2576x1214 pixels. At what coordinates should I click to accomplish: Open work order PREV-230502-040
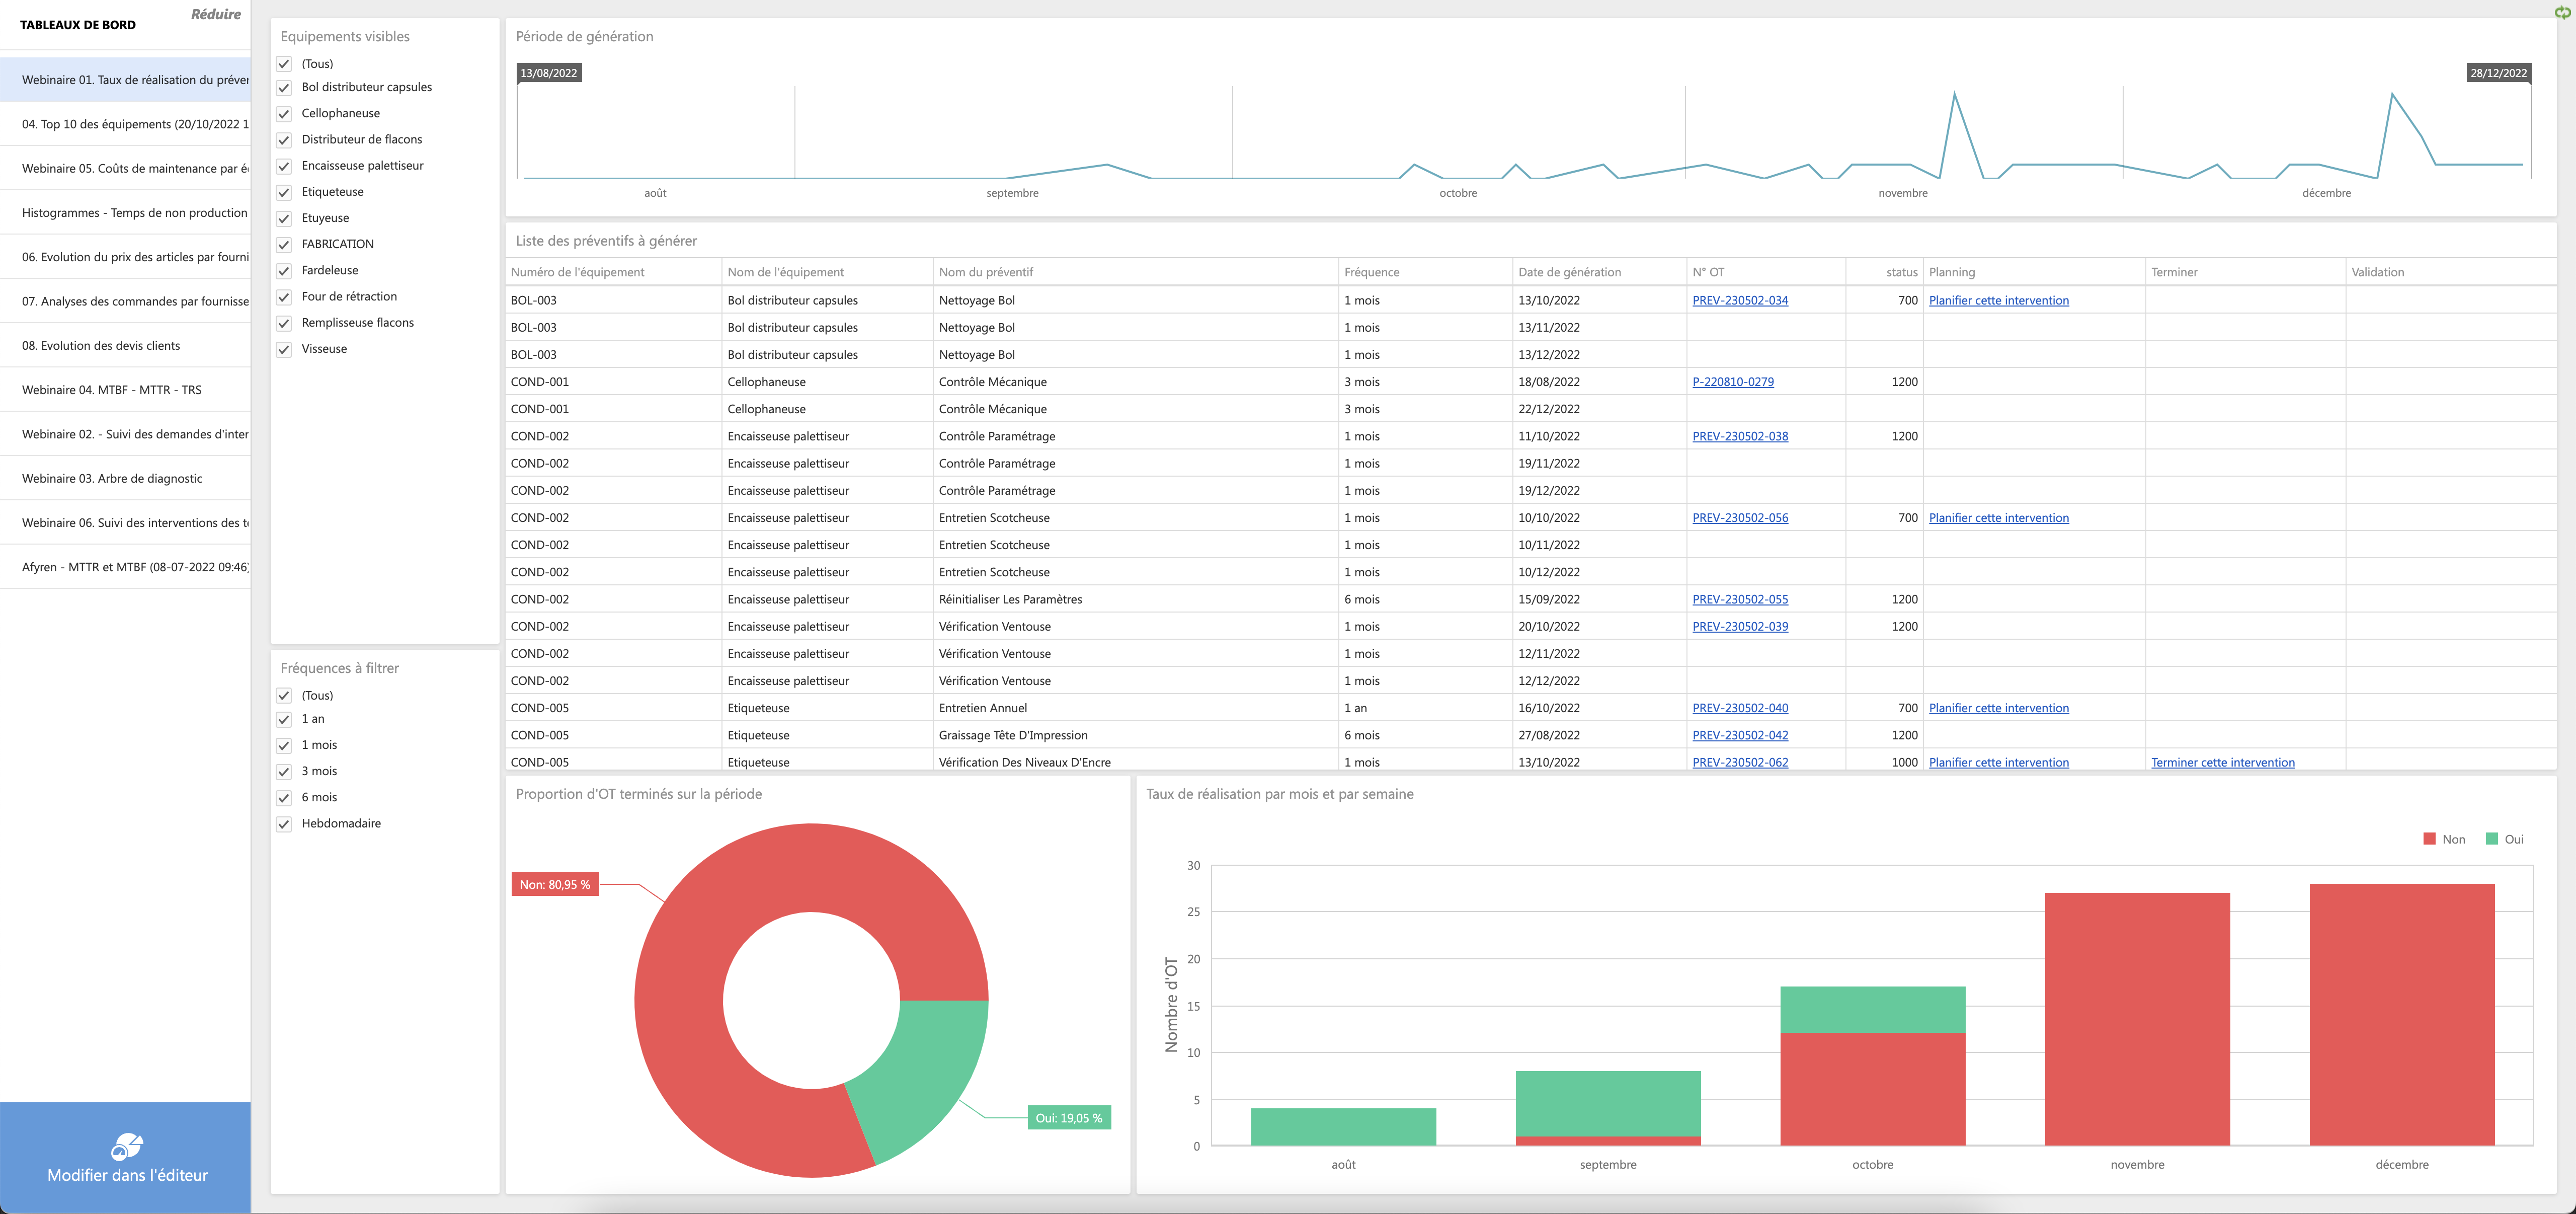pos(1740,708)
